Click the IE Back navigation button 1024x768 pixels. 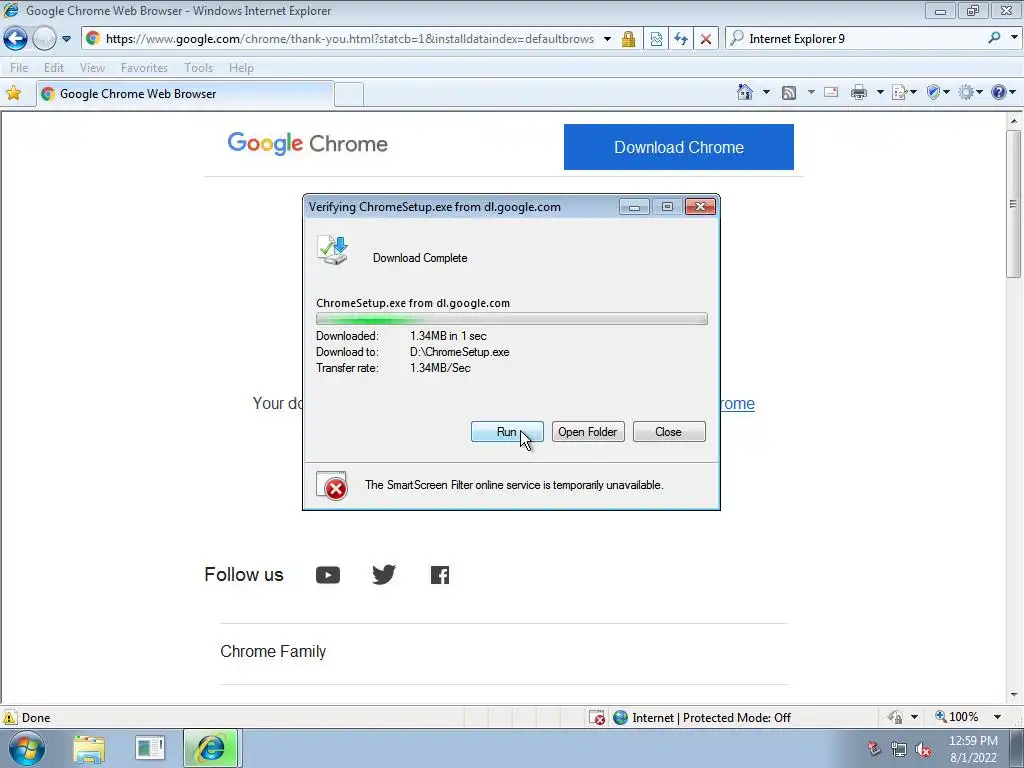click(x=16, y=39)
